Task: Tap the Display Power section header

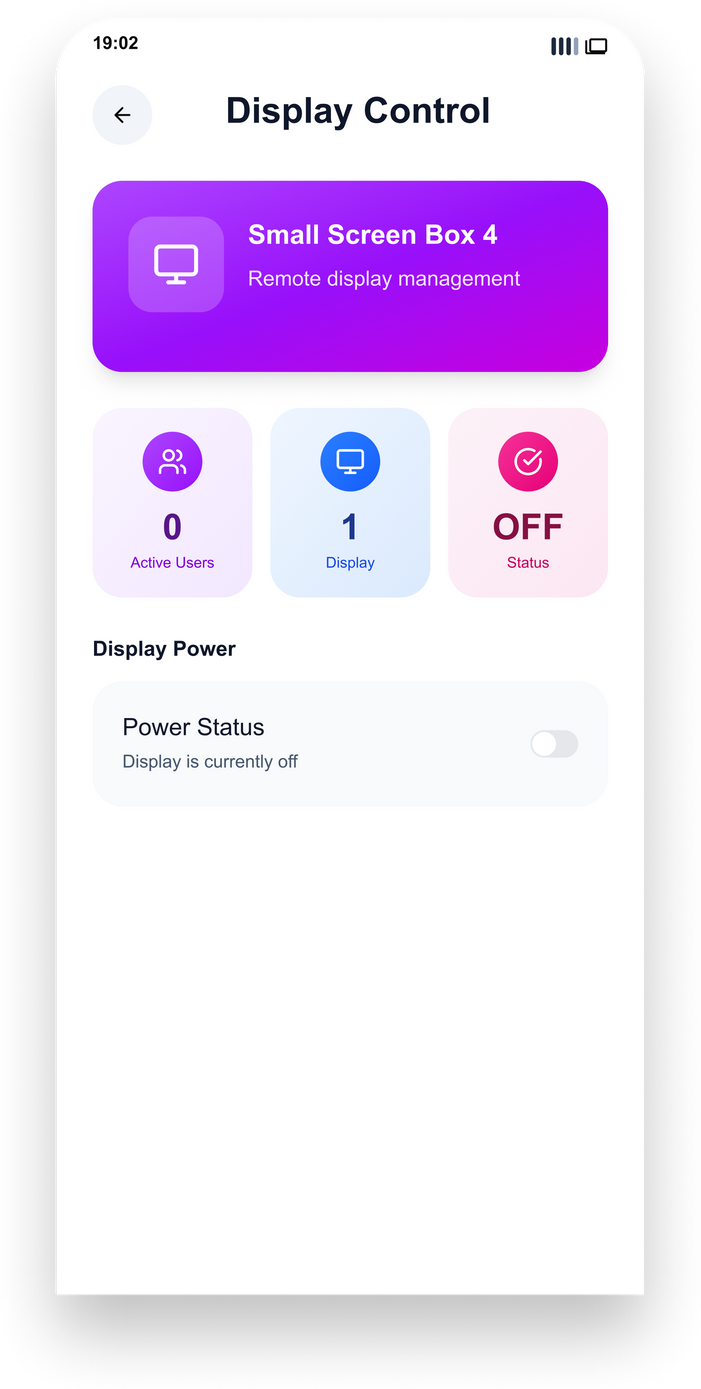Action: [164, 649]
